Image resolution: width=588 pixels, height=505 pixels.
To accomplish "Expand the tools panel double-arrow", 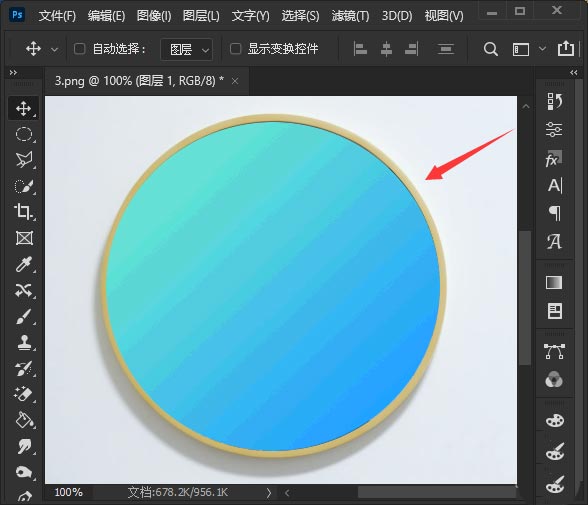I will pyautogui.click(x=13, y=72).
